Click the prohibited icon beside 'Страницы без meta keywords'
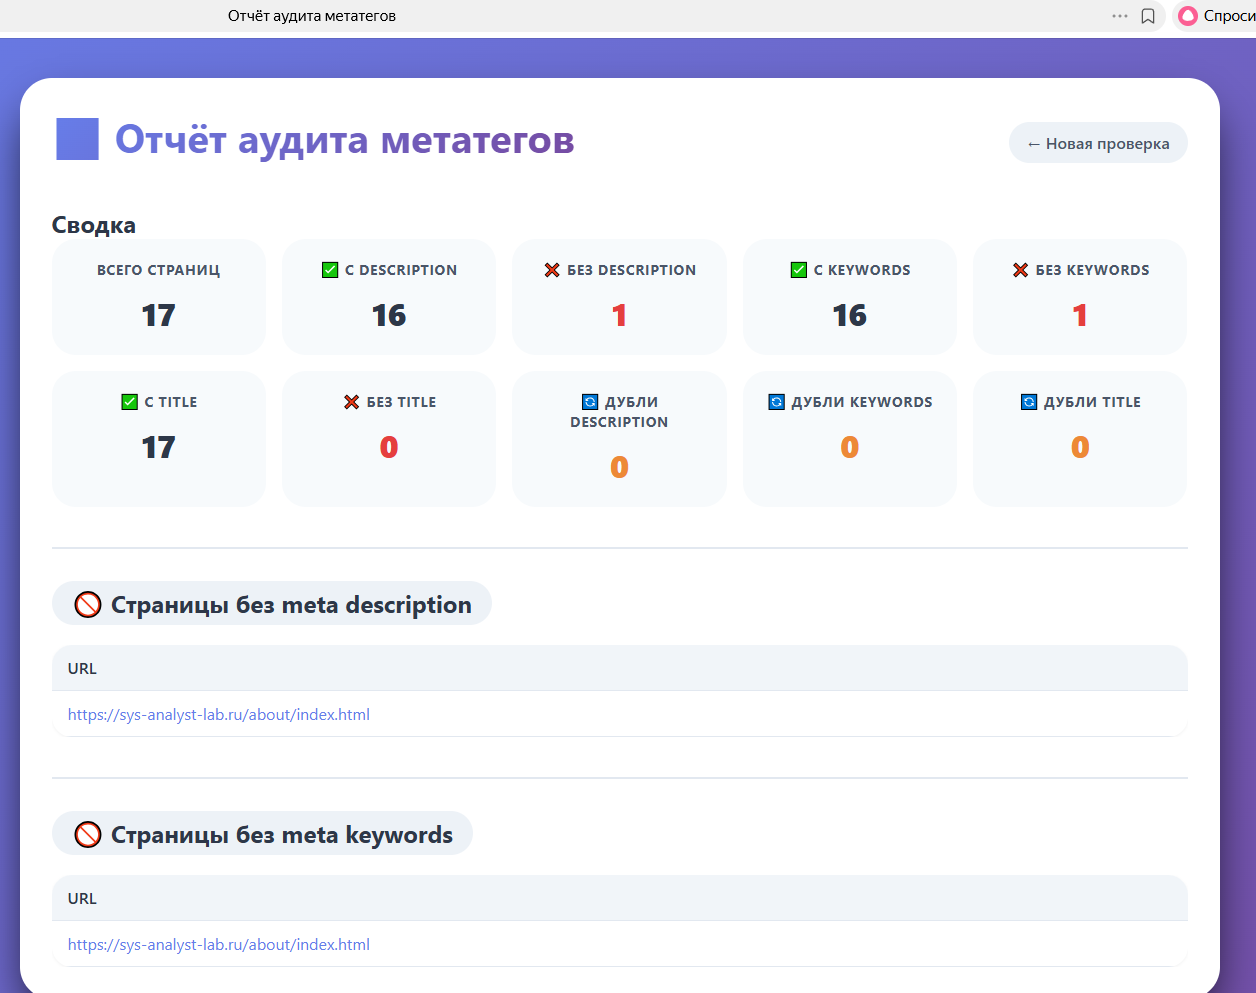This screenshot has height=993, width=1256. tap(88, 835)
